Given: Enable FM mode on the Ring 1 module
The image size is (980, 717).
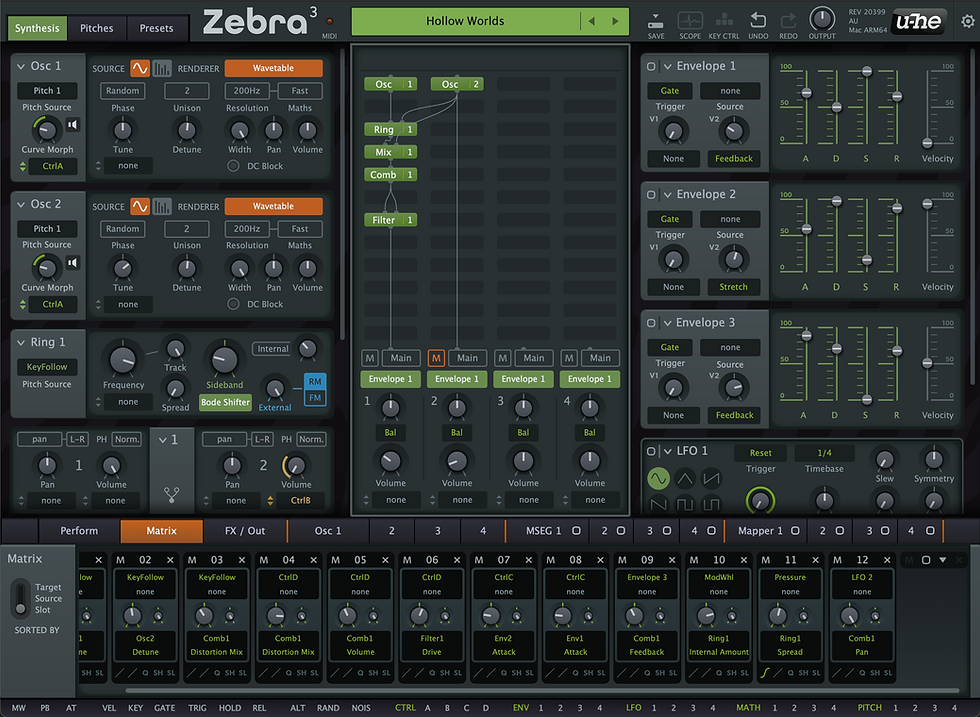Looking at the screenshot, I should coord(314,396).
